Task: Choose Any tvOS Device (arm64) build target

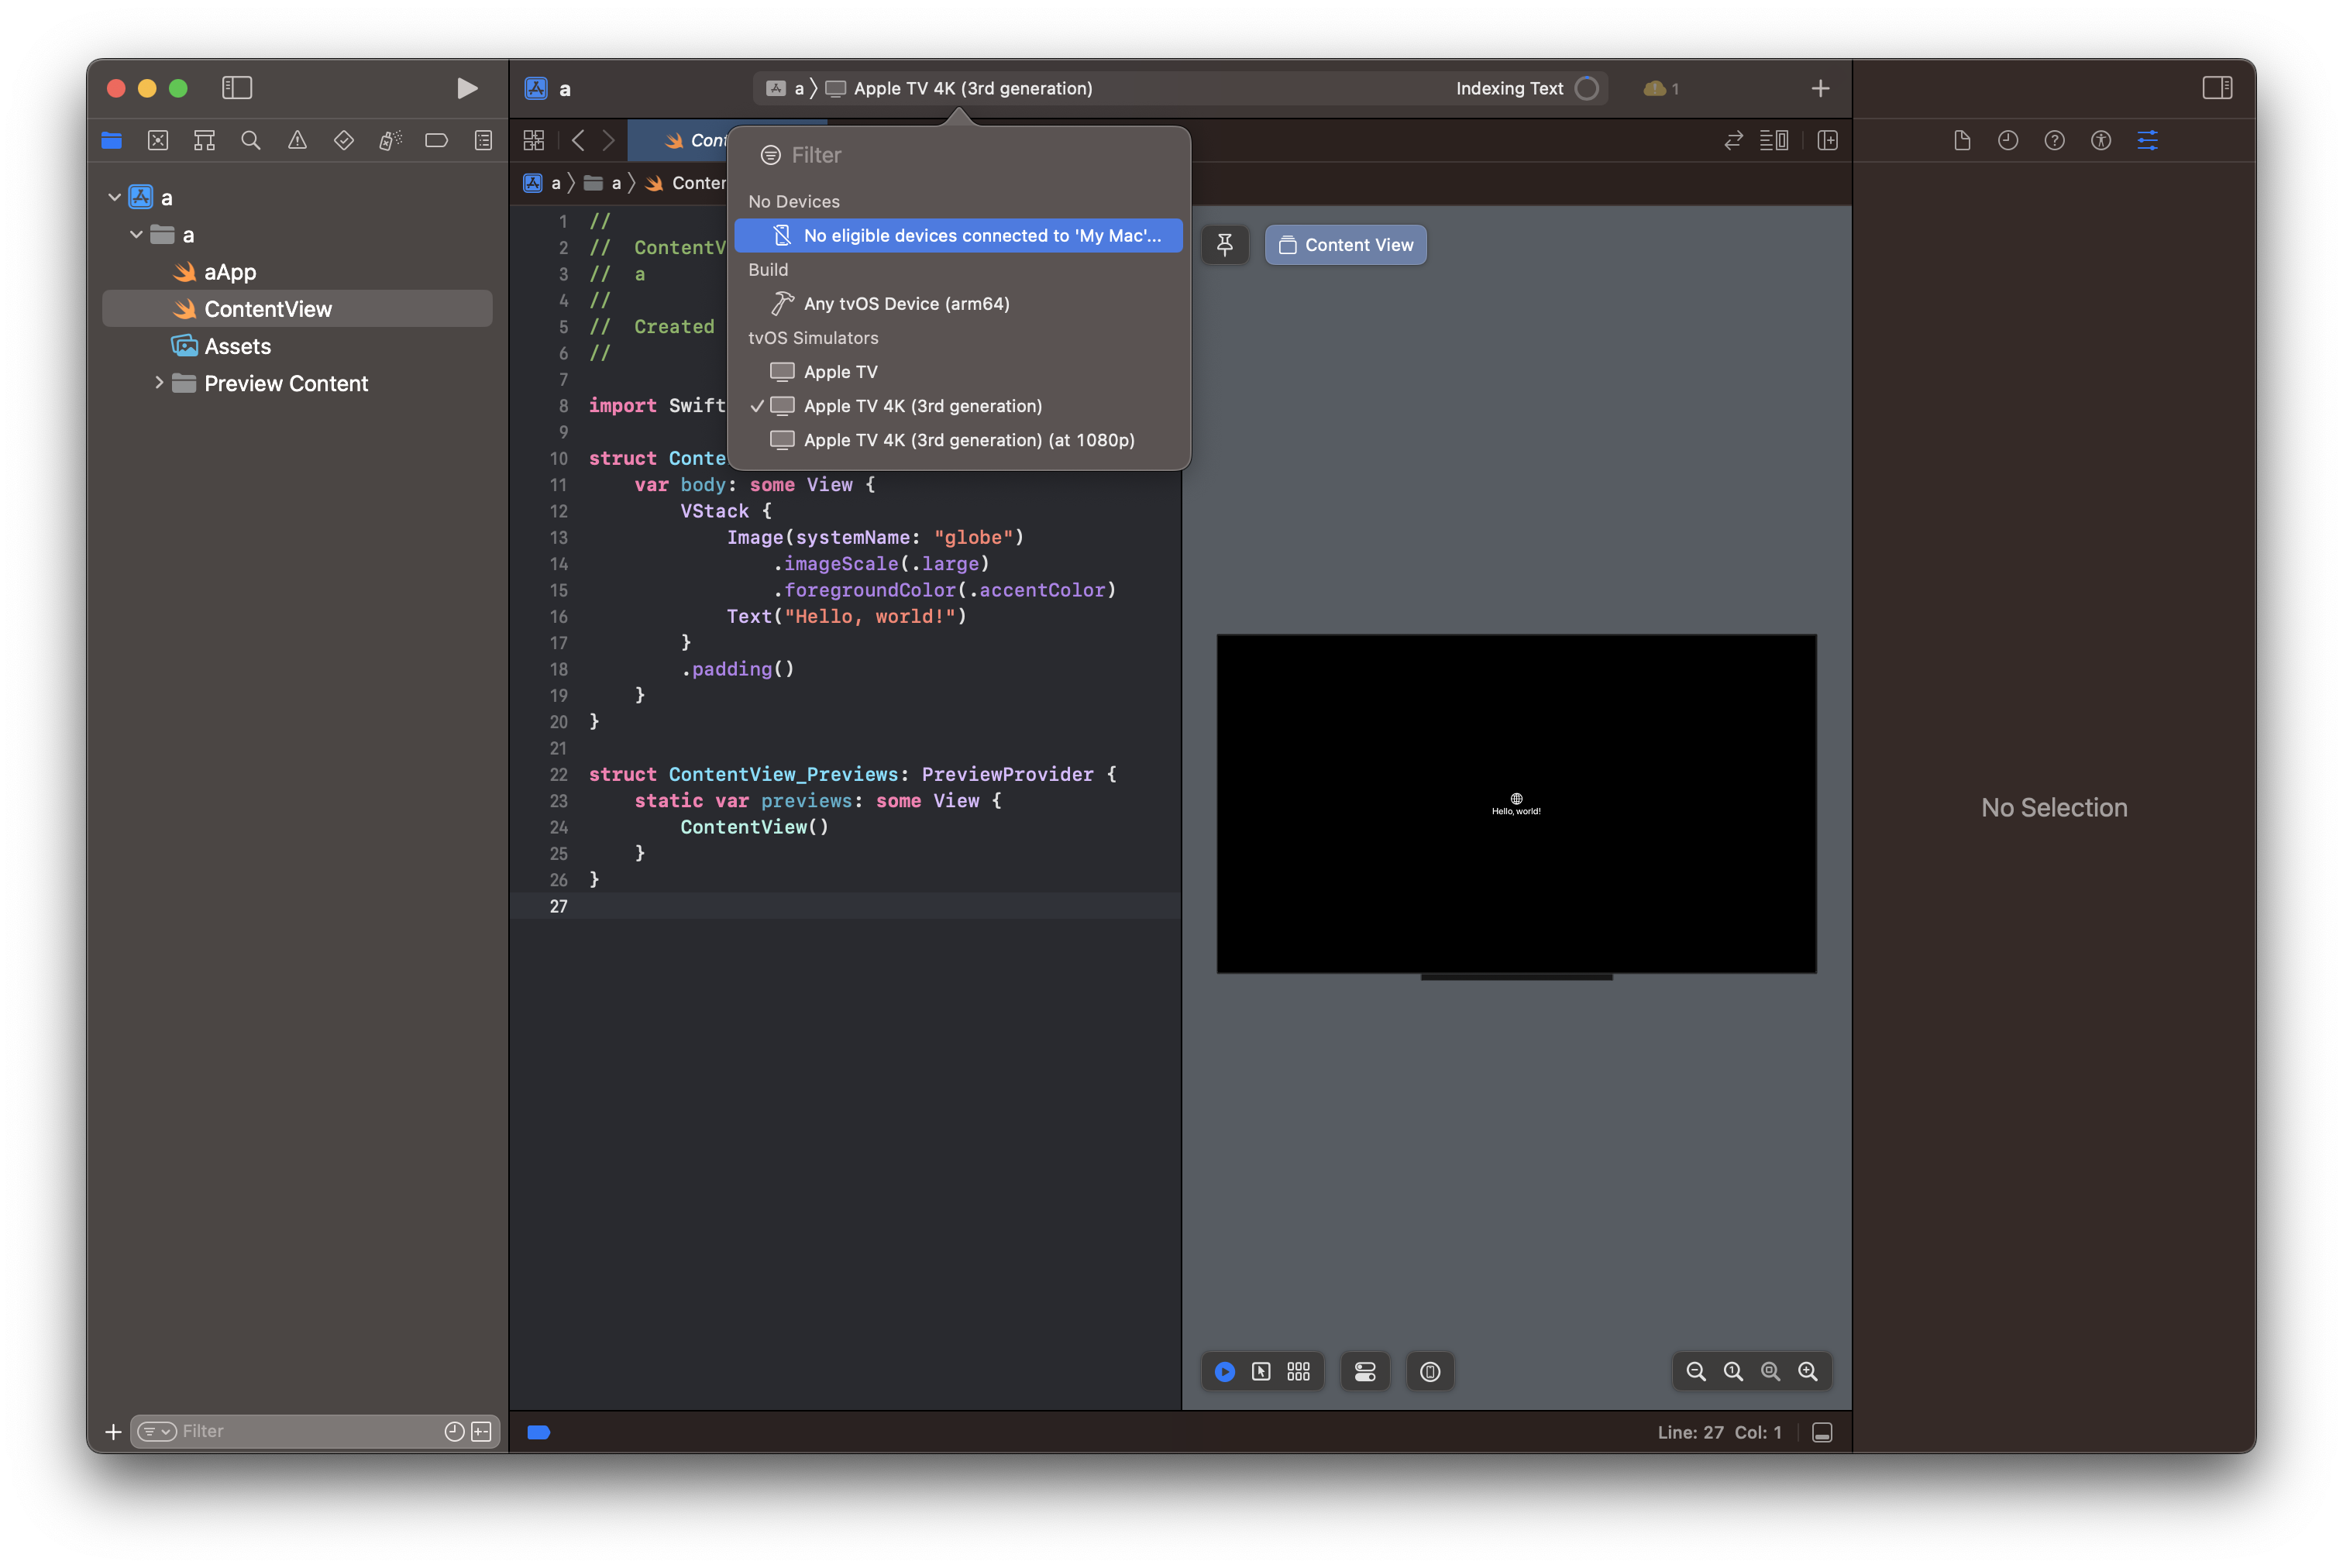Action: (906, 303)
